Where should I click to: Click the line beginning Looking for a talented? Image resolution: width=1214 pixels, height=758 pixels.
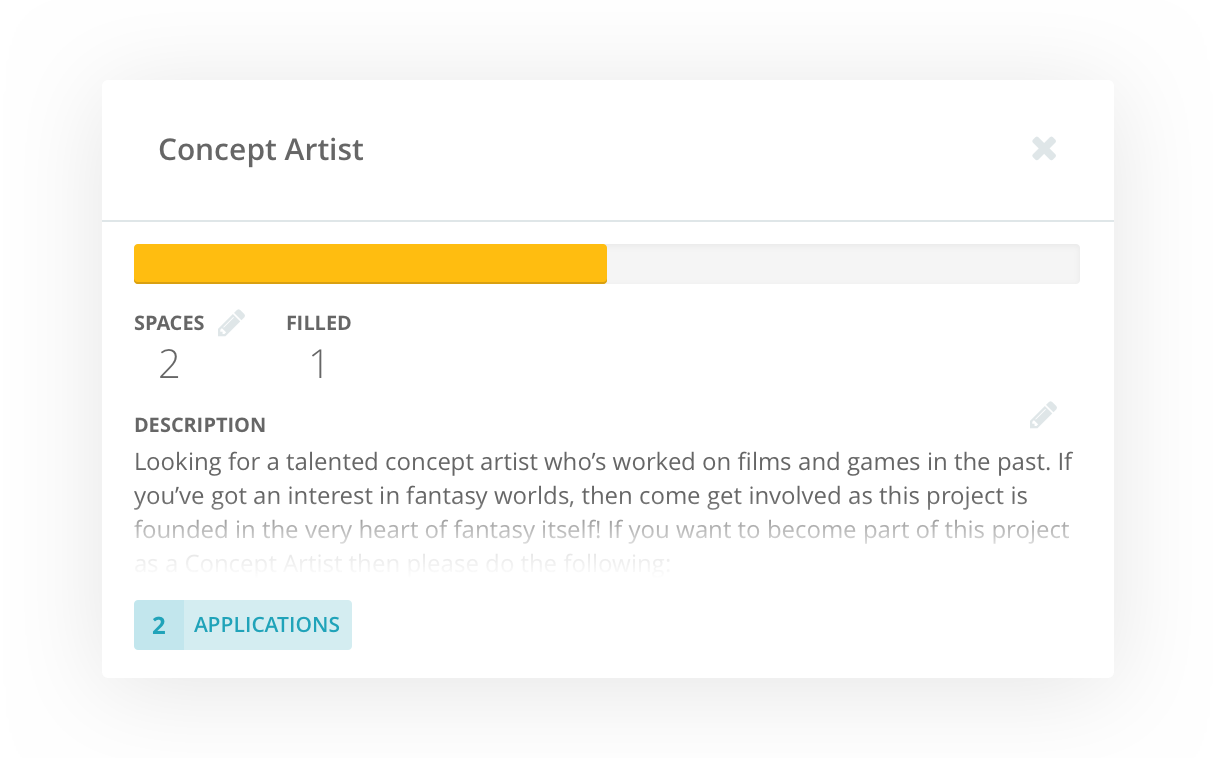(x=604, y=463)
